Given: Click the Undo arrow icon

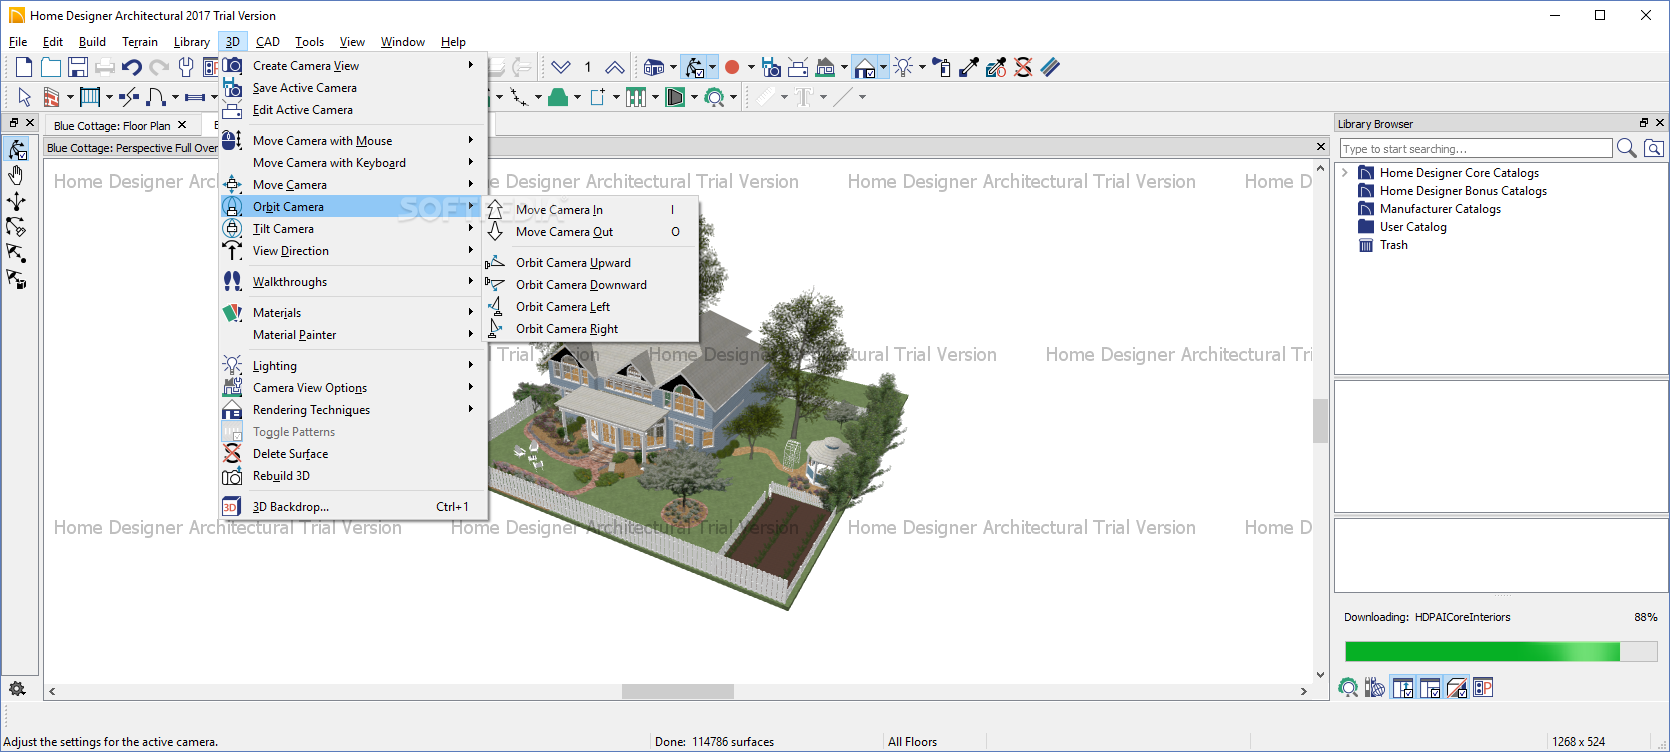Looking at the screenshot, I should (132, 67).
